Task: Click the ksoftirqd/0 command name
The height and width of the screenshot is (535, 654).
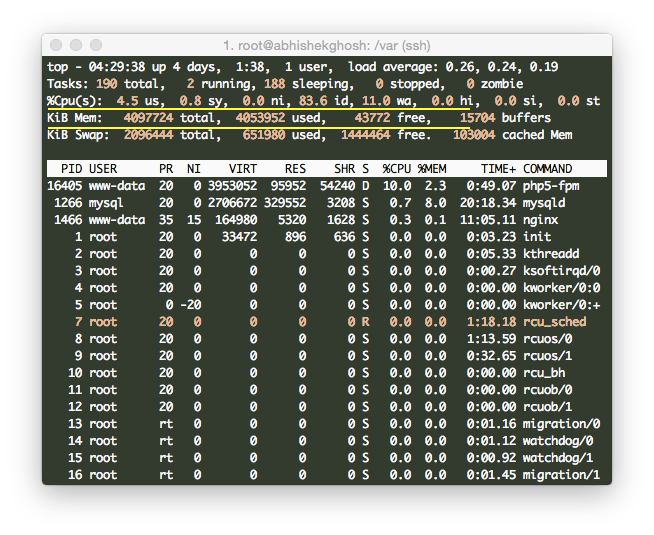Action: [561, 271]
